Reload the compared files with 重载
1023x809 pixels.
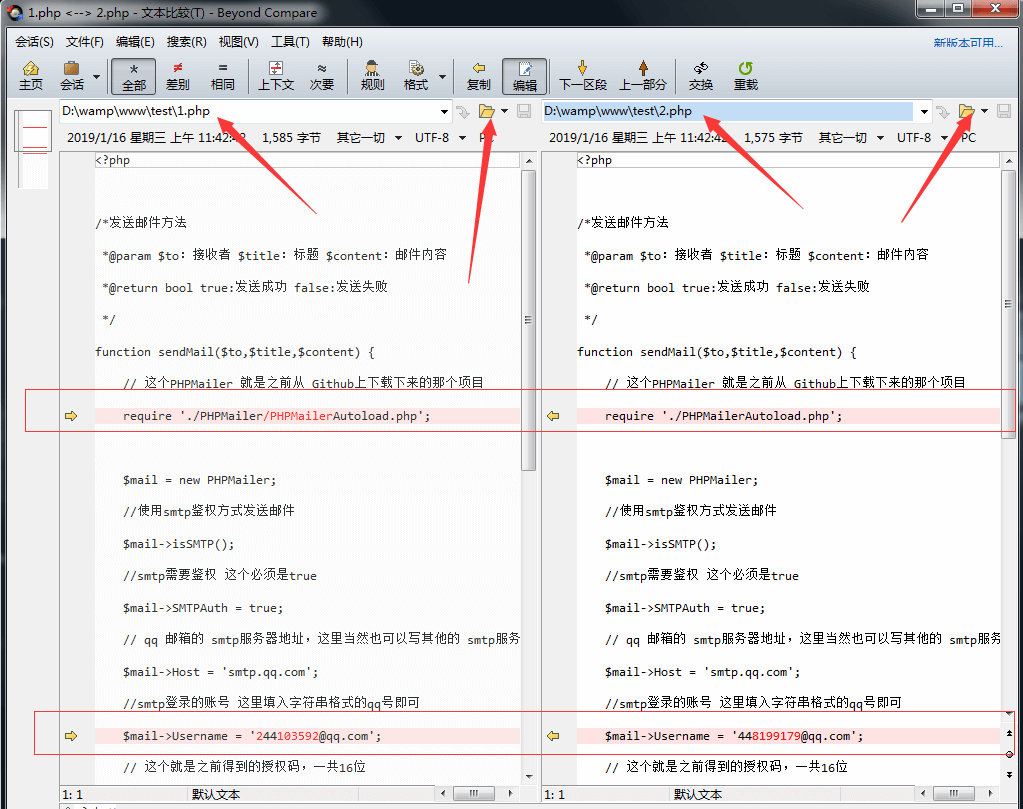[x=744, y=75]
